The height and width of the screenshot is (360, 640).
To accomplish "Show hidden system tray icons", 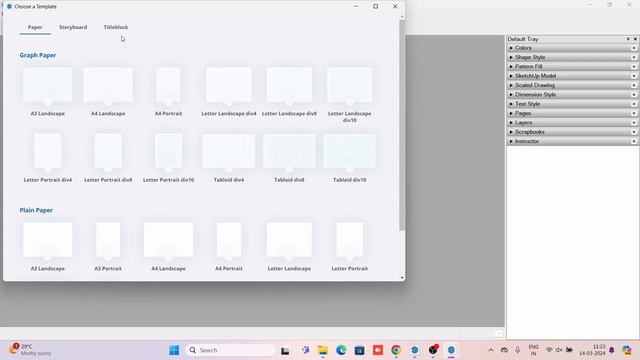I will (x=491, y=350).
